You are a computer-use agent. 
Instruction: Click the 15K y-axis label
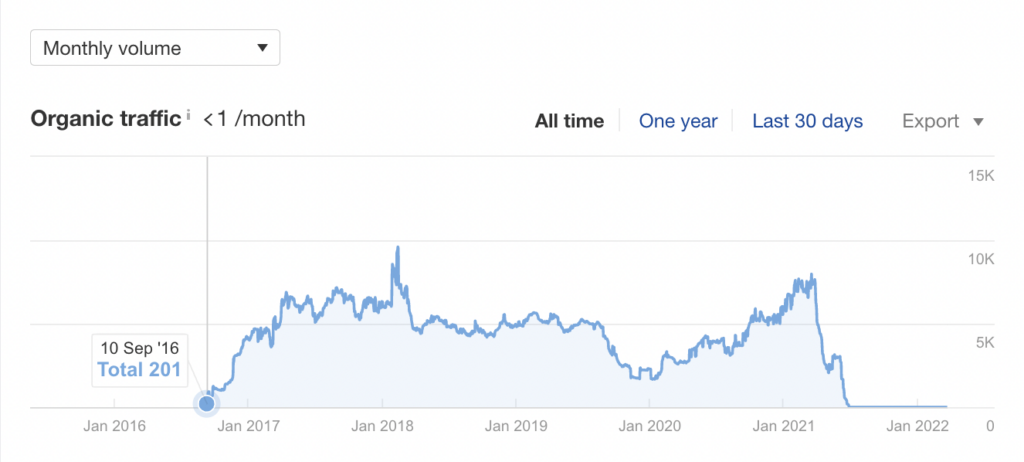coord(980,176)
